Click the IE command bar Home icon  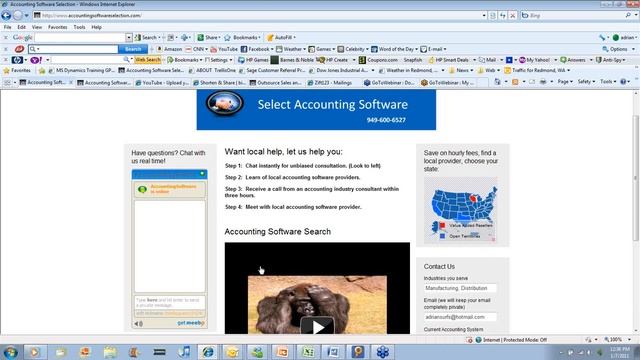coord(497,82)
